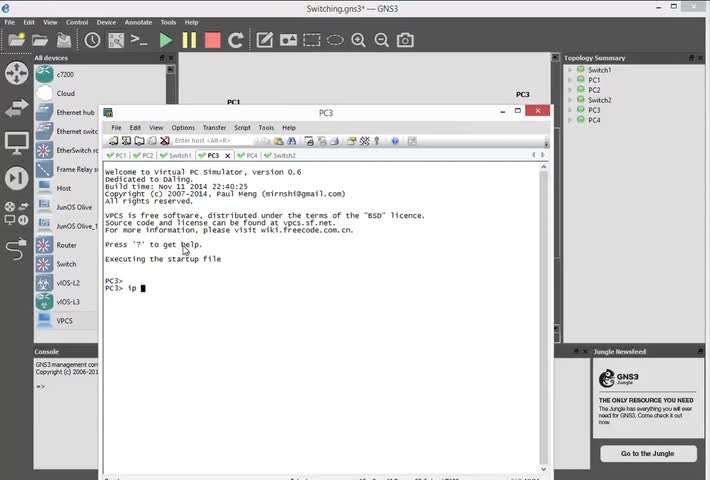Select the VPCS device in list
This screenshot has height=480, width=710.
tap(66, 321)
